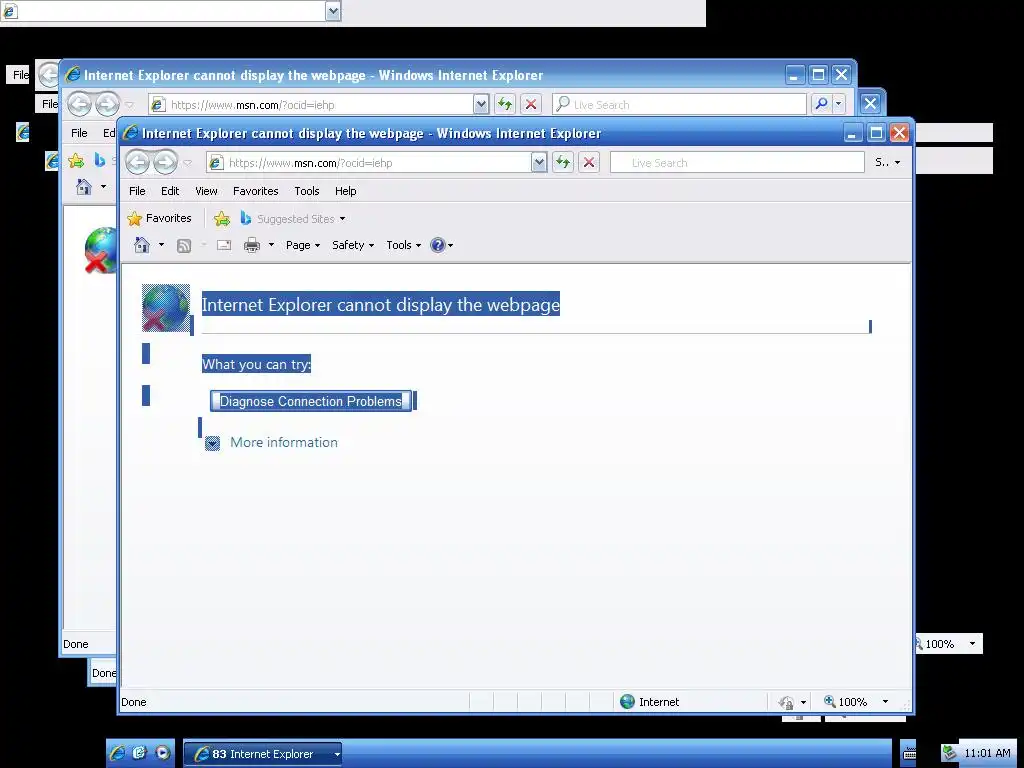Viewport: 1024px width, 768px height.
Task: Open the command bar Tools dropdown
Action: [x=403, y=246]
